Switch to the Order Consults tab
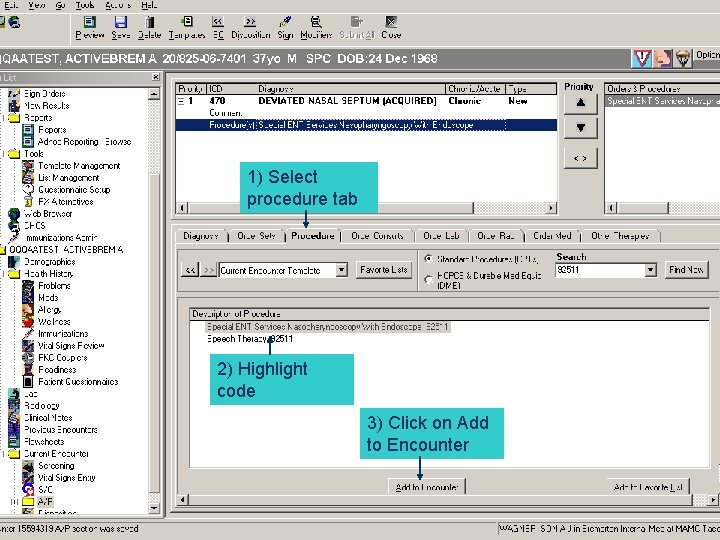This screenshot has width=720, height=540. (377, 236)
